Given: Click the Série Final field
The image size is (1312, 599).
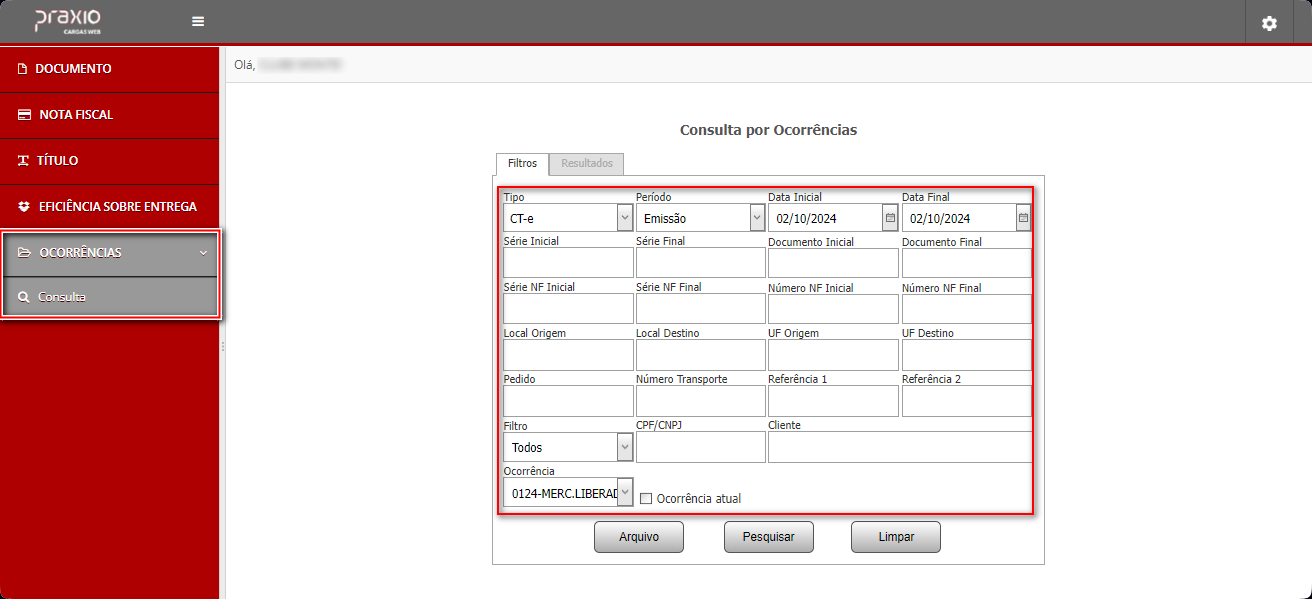Looking at the screenshot, I should point(701,263).
